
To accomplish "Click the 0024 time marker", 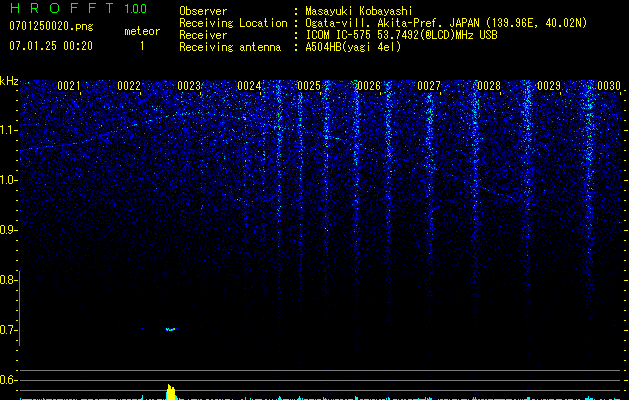I will [249, 86].
